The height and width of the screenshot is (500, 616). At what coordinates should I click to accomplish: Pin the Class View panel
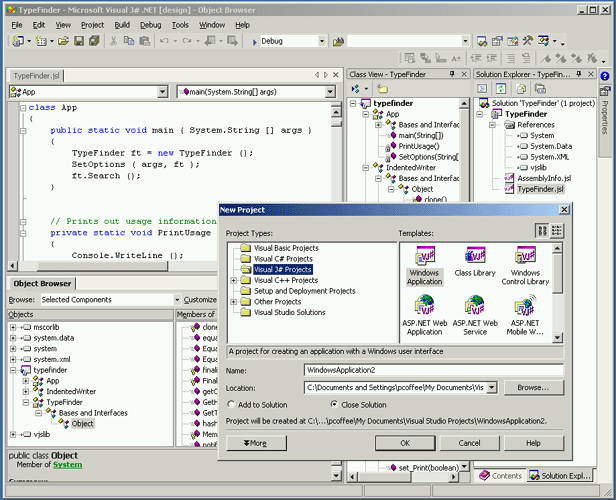click(x=452, y=74)
